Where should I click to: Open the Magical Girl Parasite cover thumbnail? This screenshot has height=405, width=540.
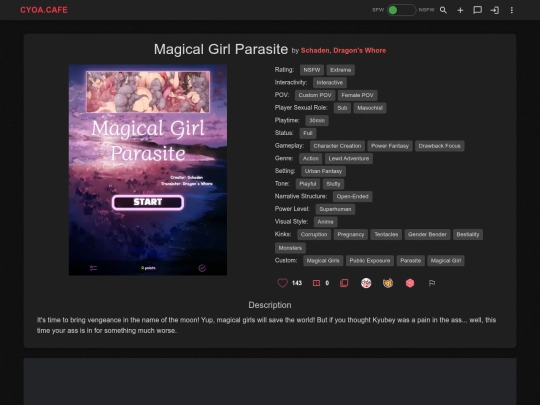(x=148, y=170)
